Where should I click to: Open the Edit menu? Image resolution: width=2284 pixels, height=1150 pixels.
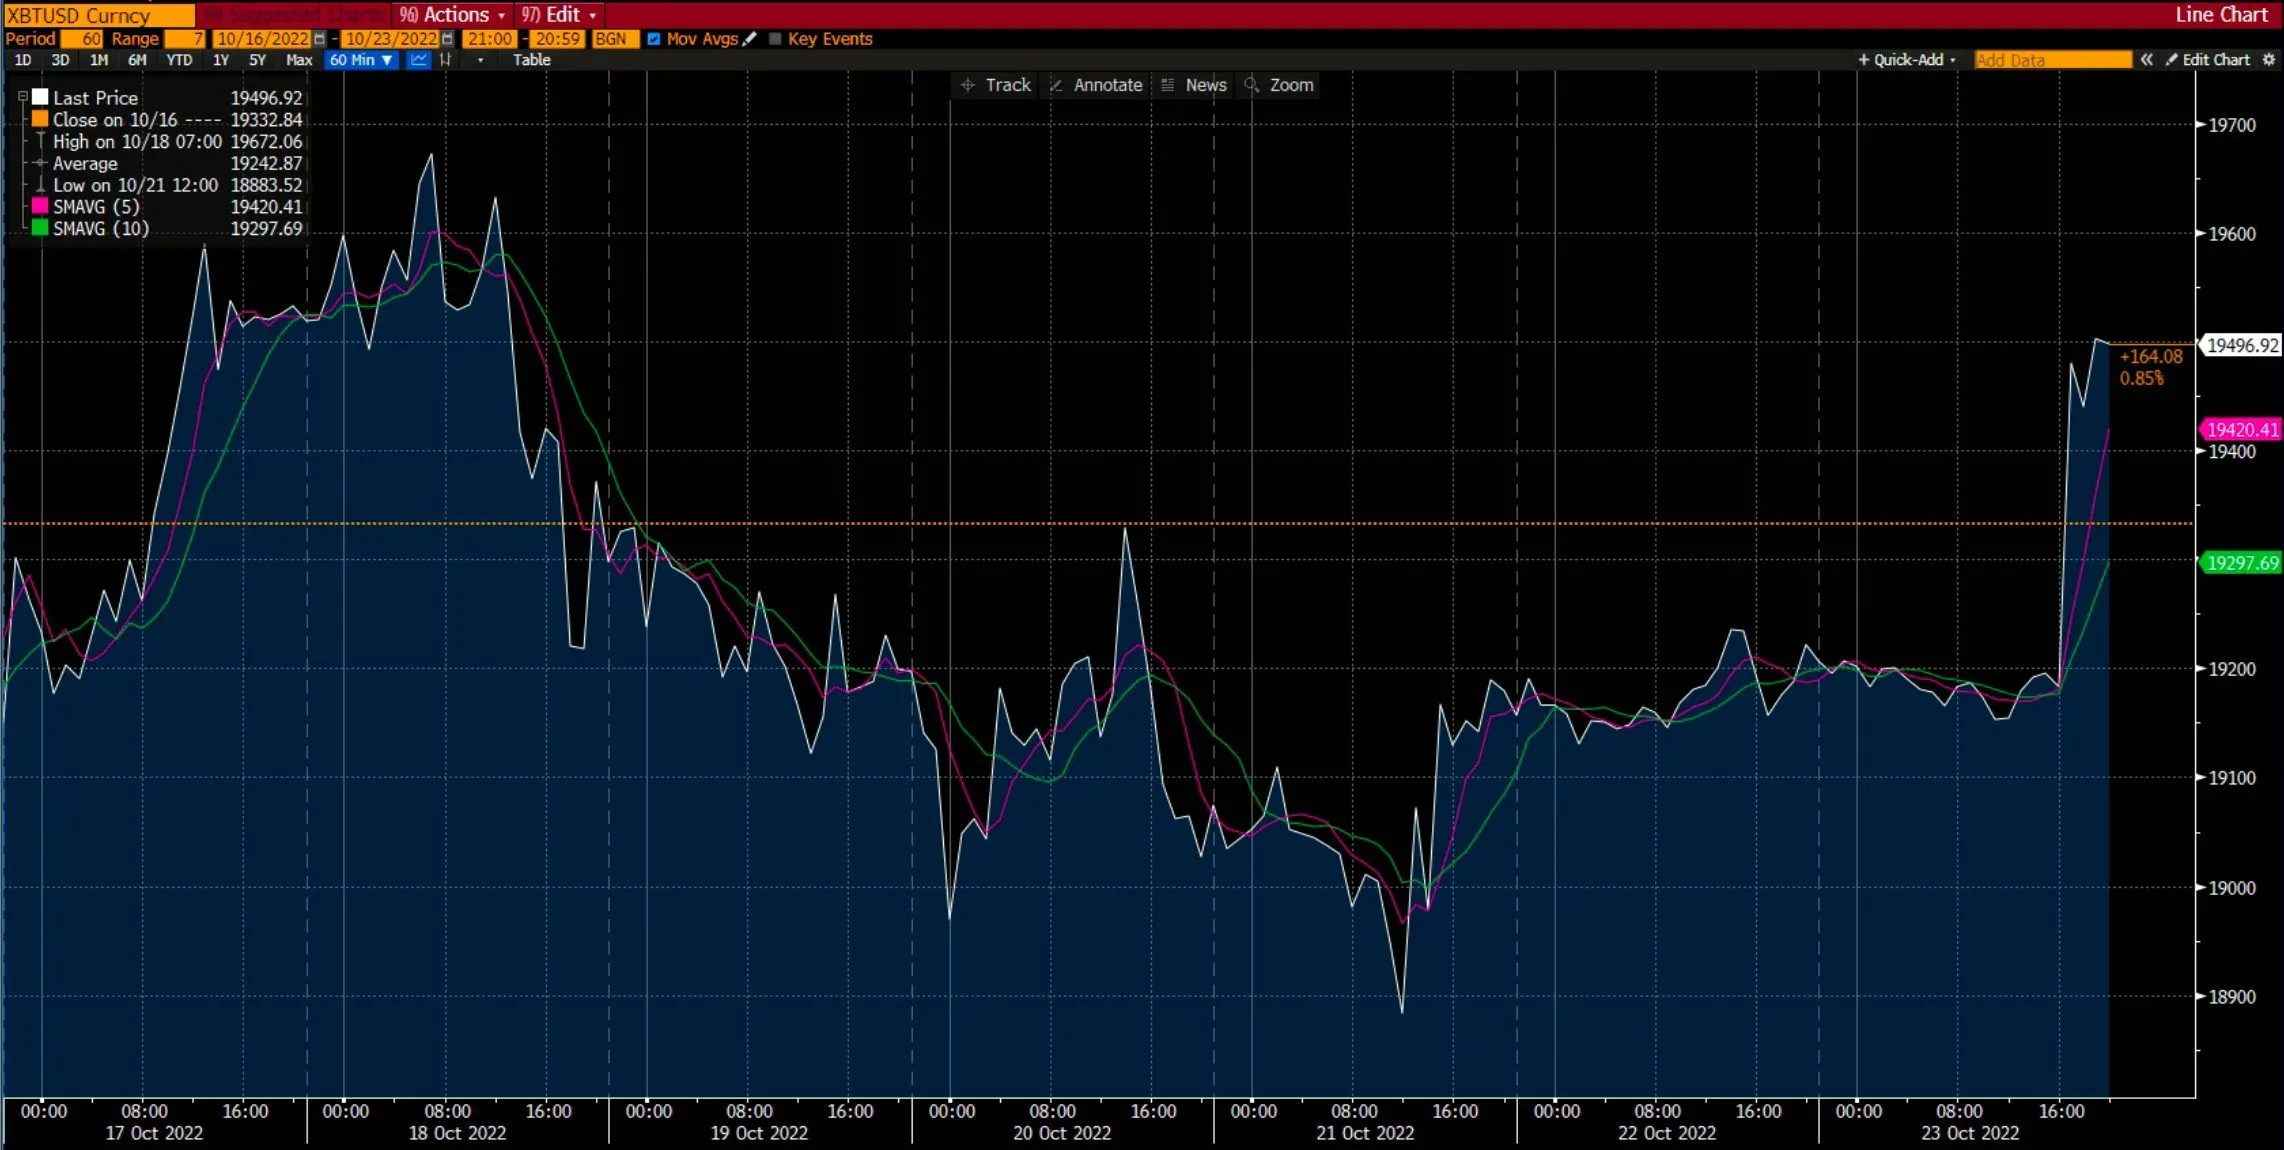tap(559, 15)
